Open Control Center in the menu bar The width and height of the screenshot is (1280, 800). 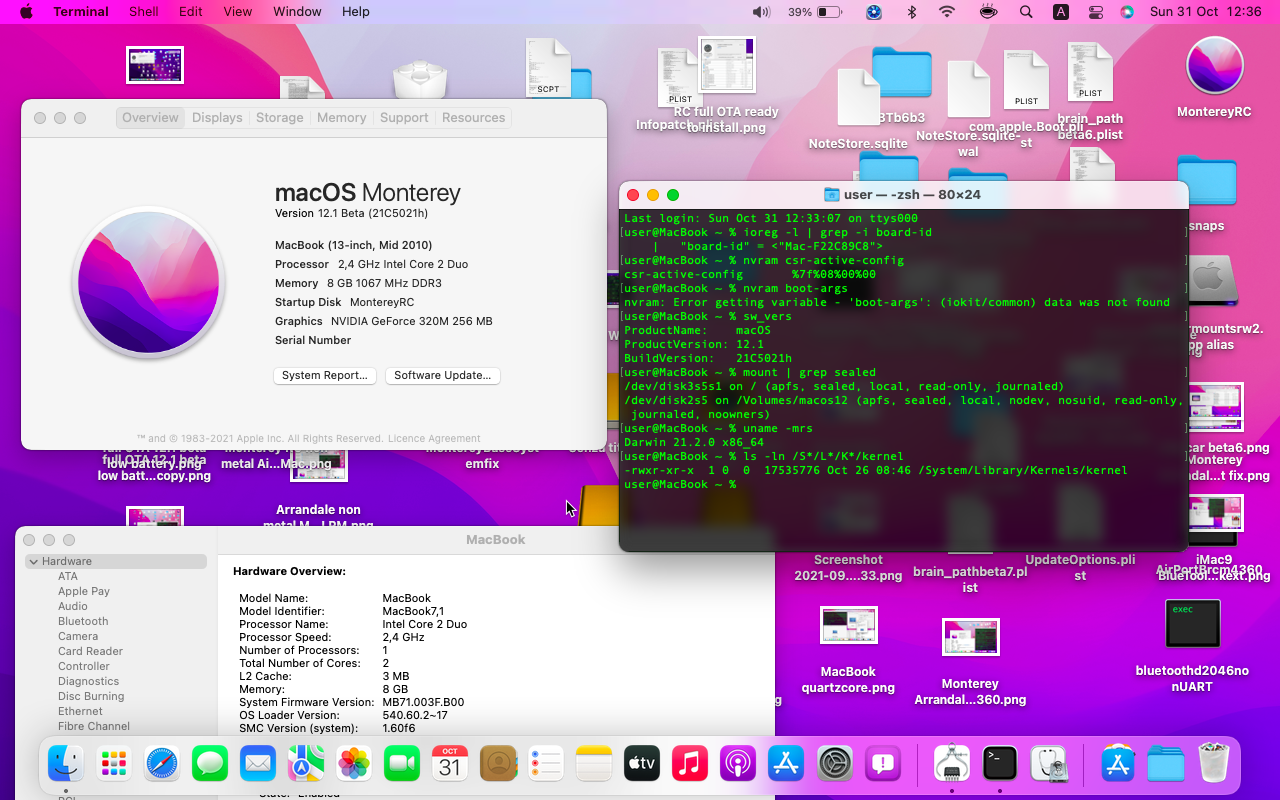(x=1095, y=12)
